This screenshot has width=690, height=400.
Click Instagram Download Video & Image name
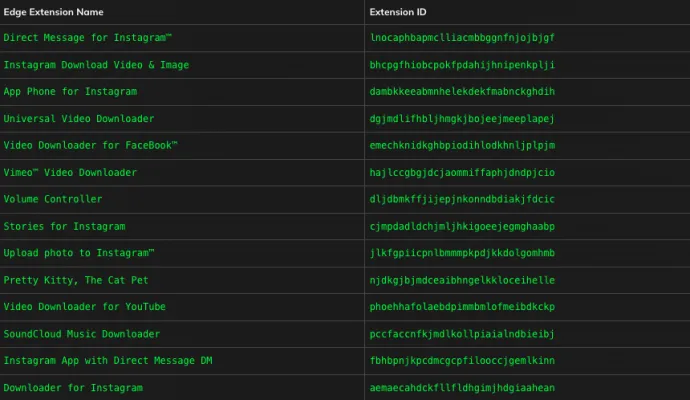96,65
